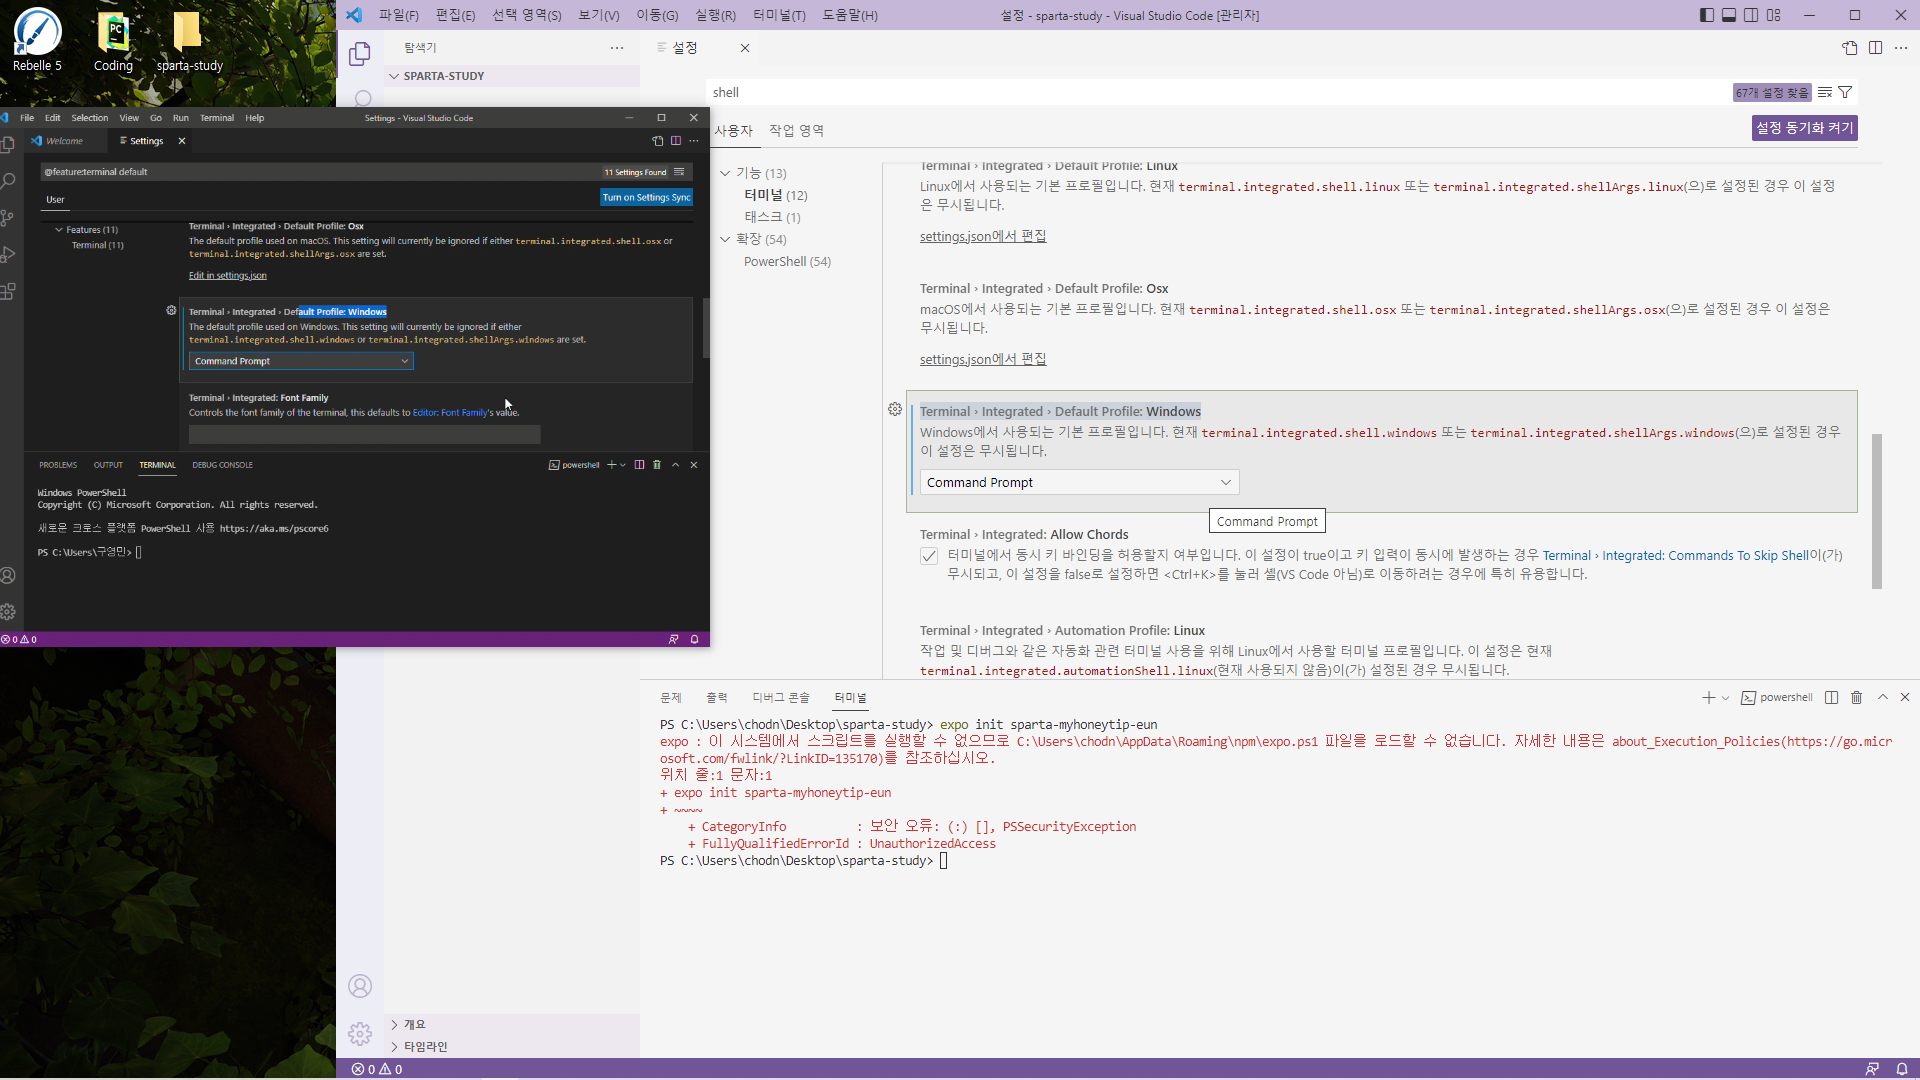This screenshot has height=1080, width=1920.
Task: Open editor More Actions ellipsis in purple window
Action: [1901, 48]
